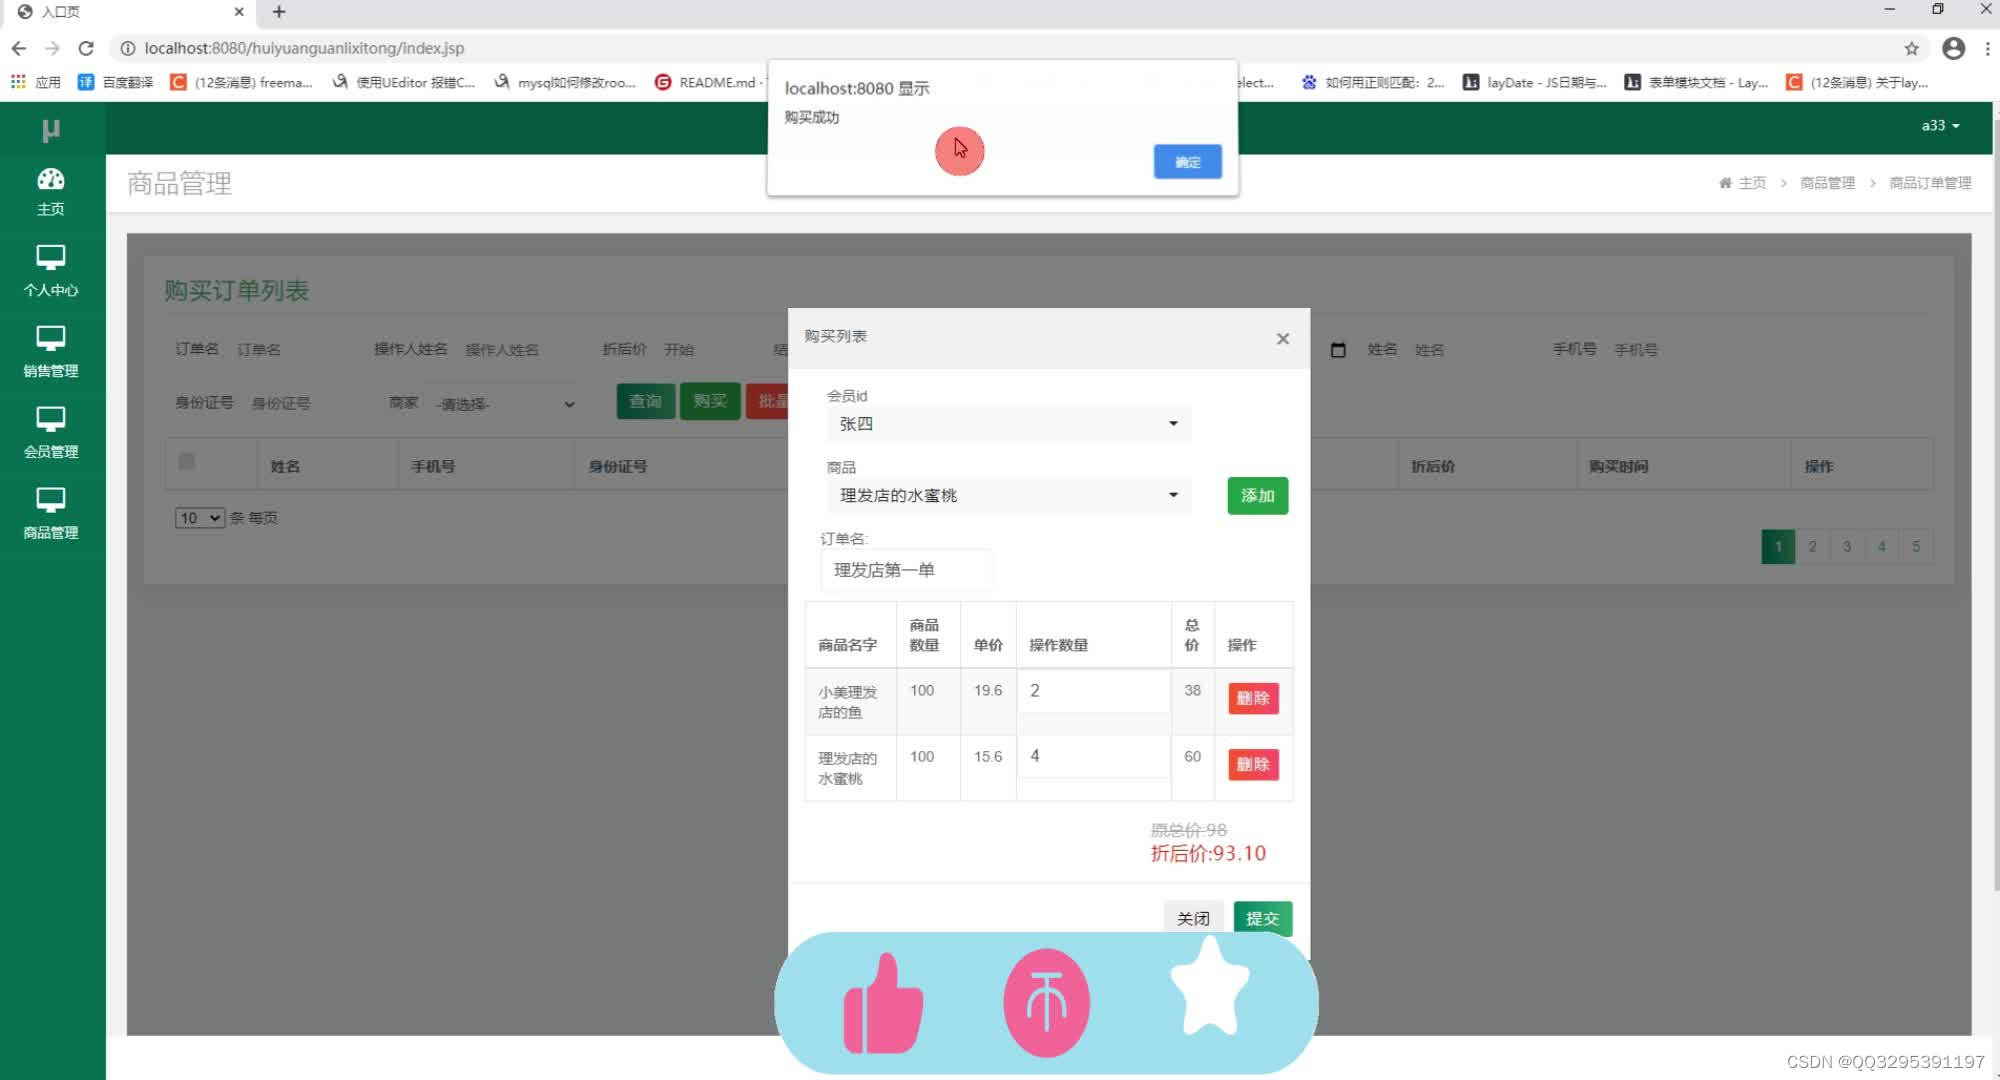This screenshot has height=1080, width=2000.
Task: Open the 百度翻译 bookmark
Action: pyautogui.click(x=116, y=82)
